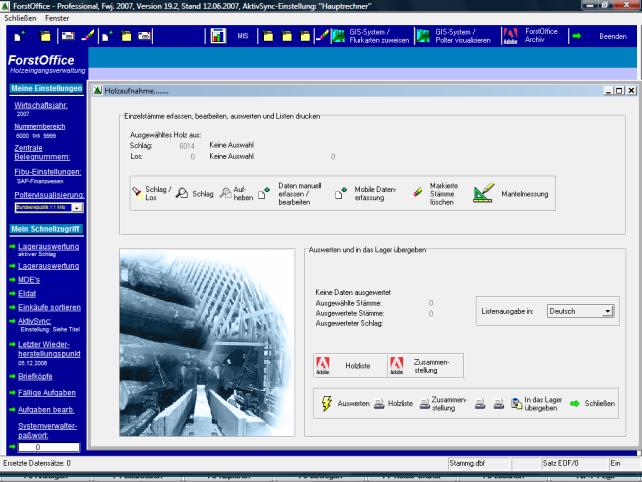Click the sawmill timber picture
The height and width of the screenshot is (482, 642).
coord(207,342)
